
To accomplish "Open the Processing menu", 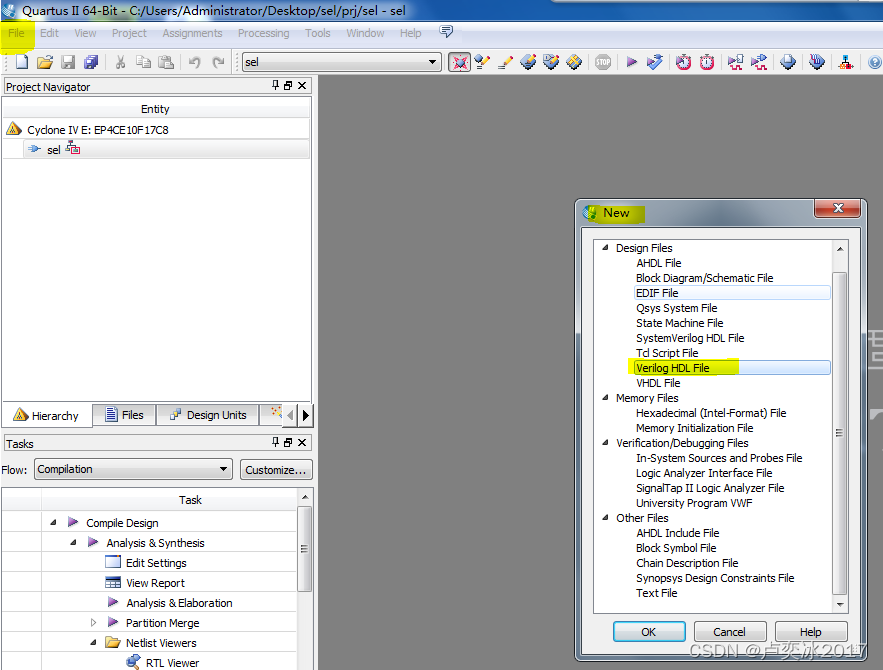I will tap(263, 33).
